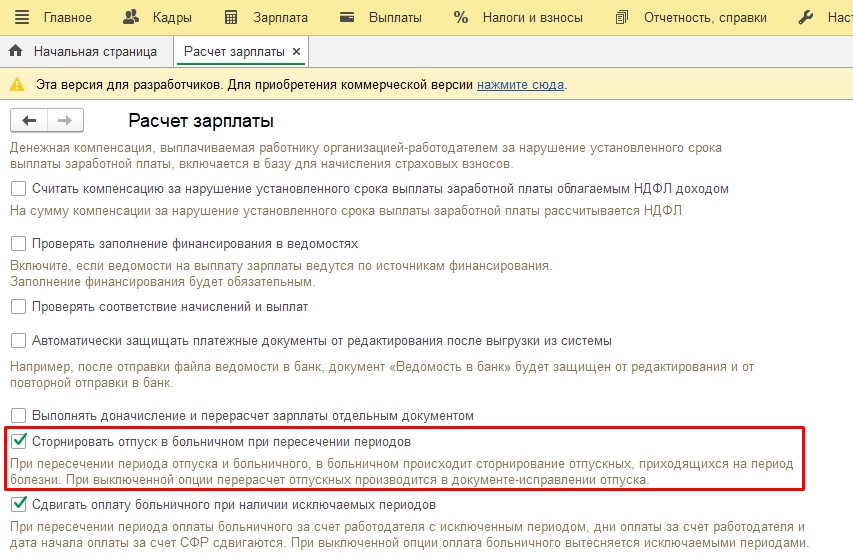The image size is (853, 560).
Task: Go forward with the right arrow button
Action: pyautogui.click(x=65, y=120)
